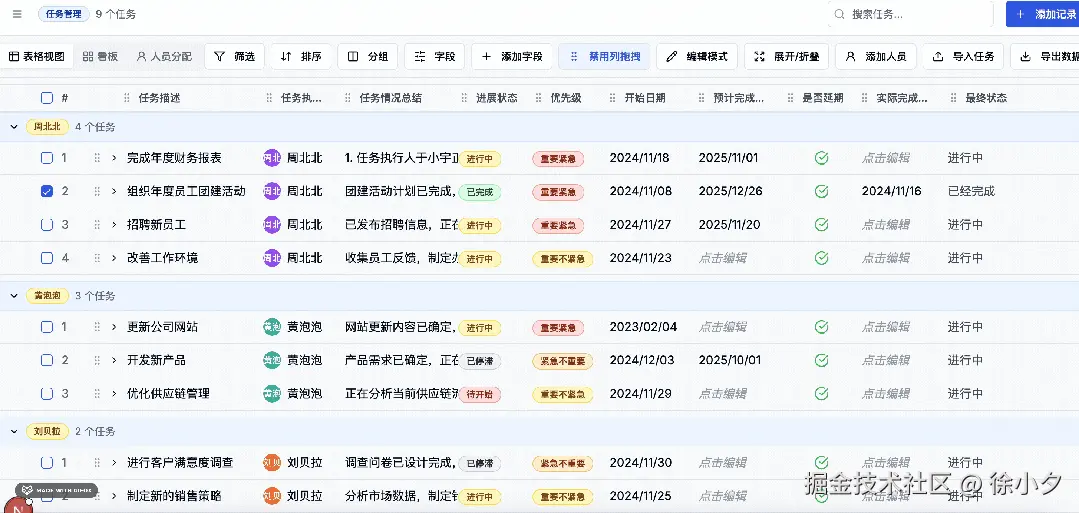Expand the 更新公司网站 row
Viewport: 1080px width, 514px height.
coord(114,327)
